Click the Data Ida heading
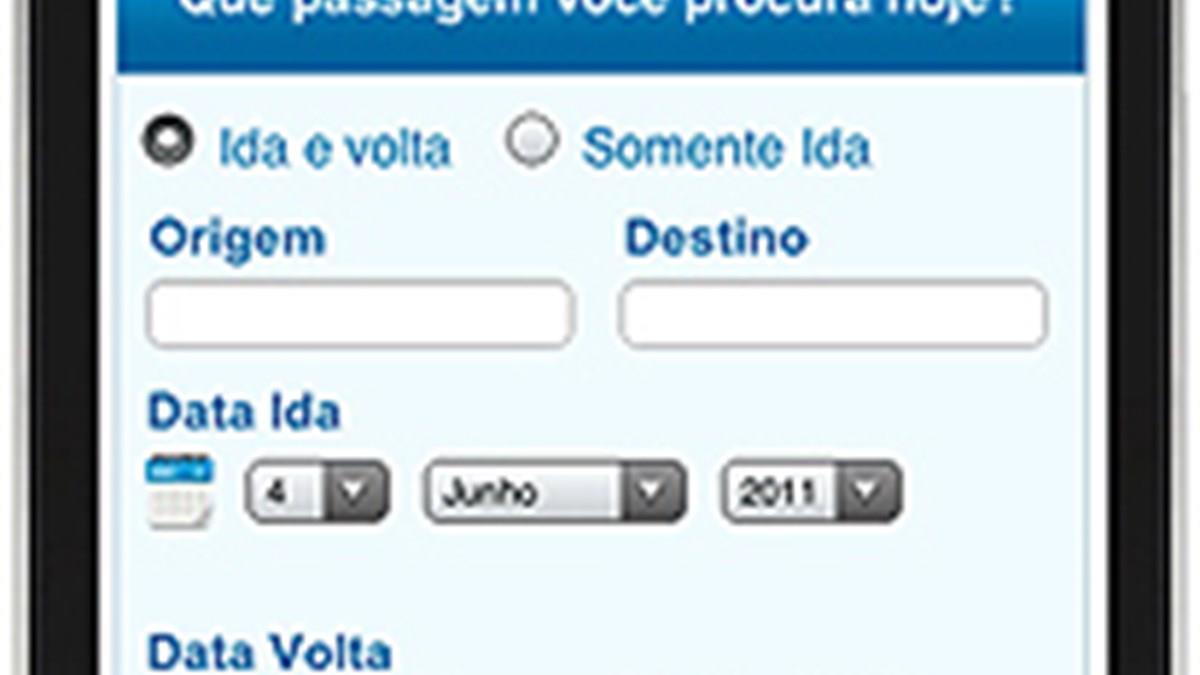Image resolution: width=1200 pixels, height=675 pixels. 244,412
